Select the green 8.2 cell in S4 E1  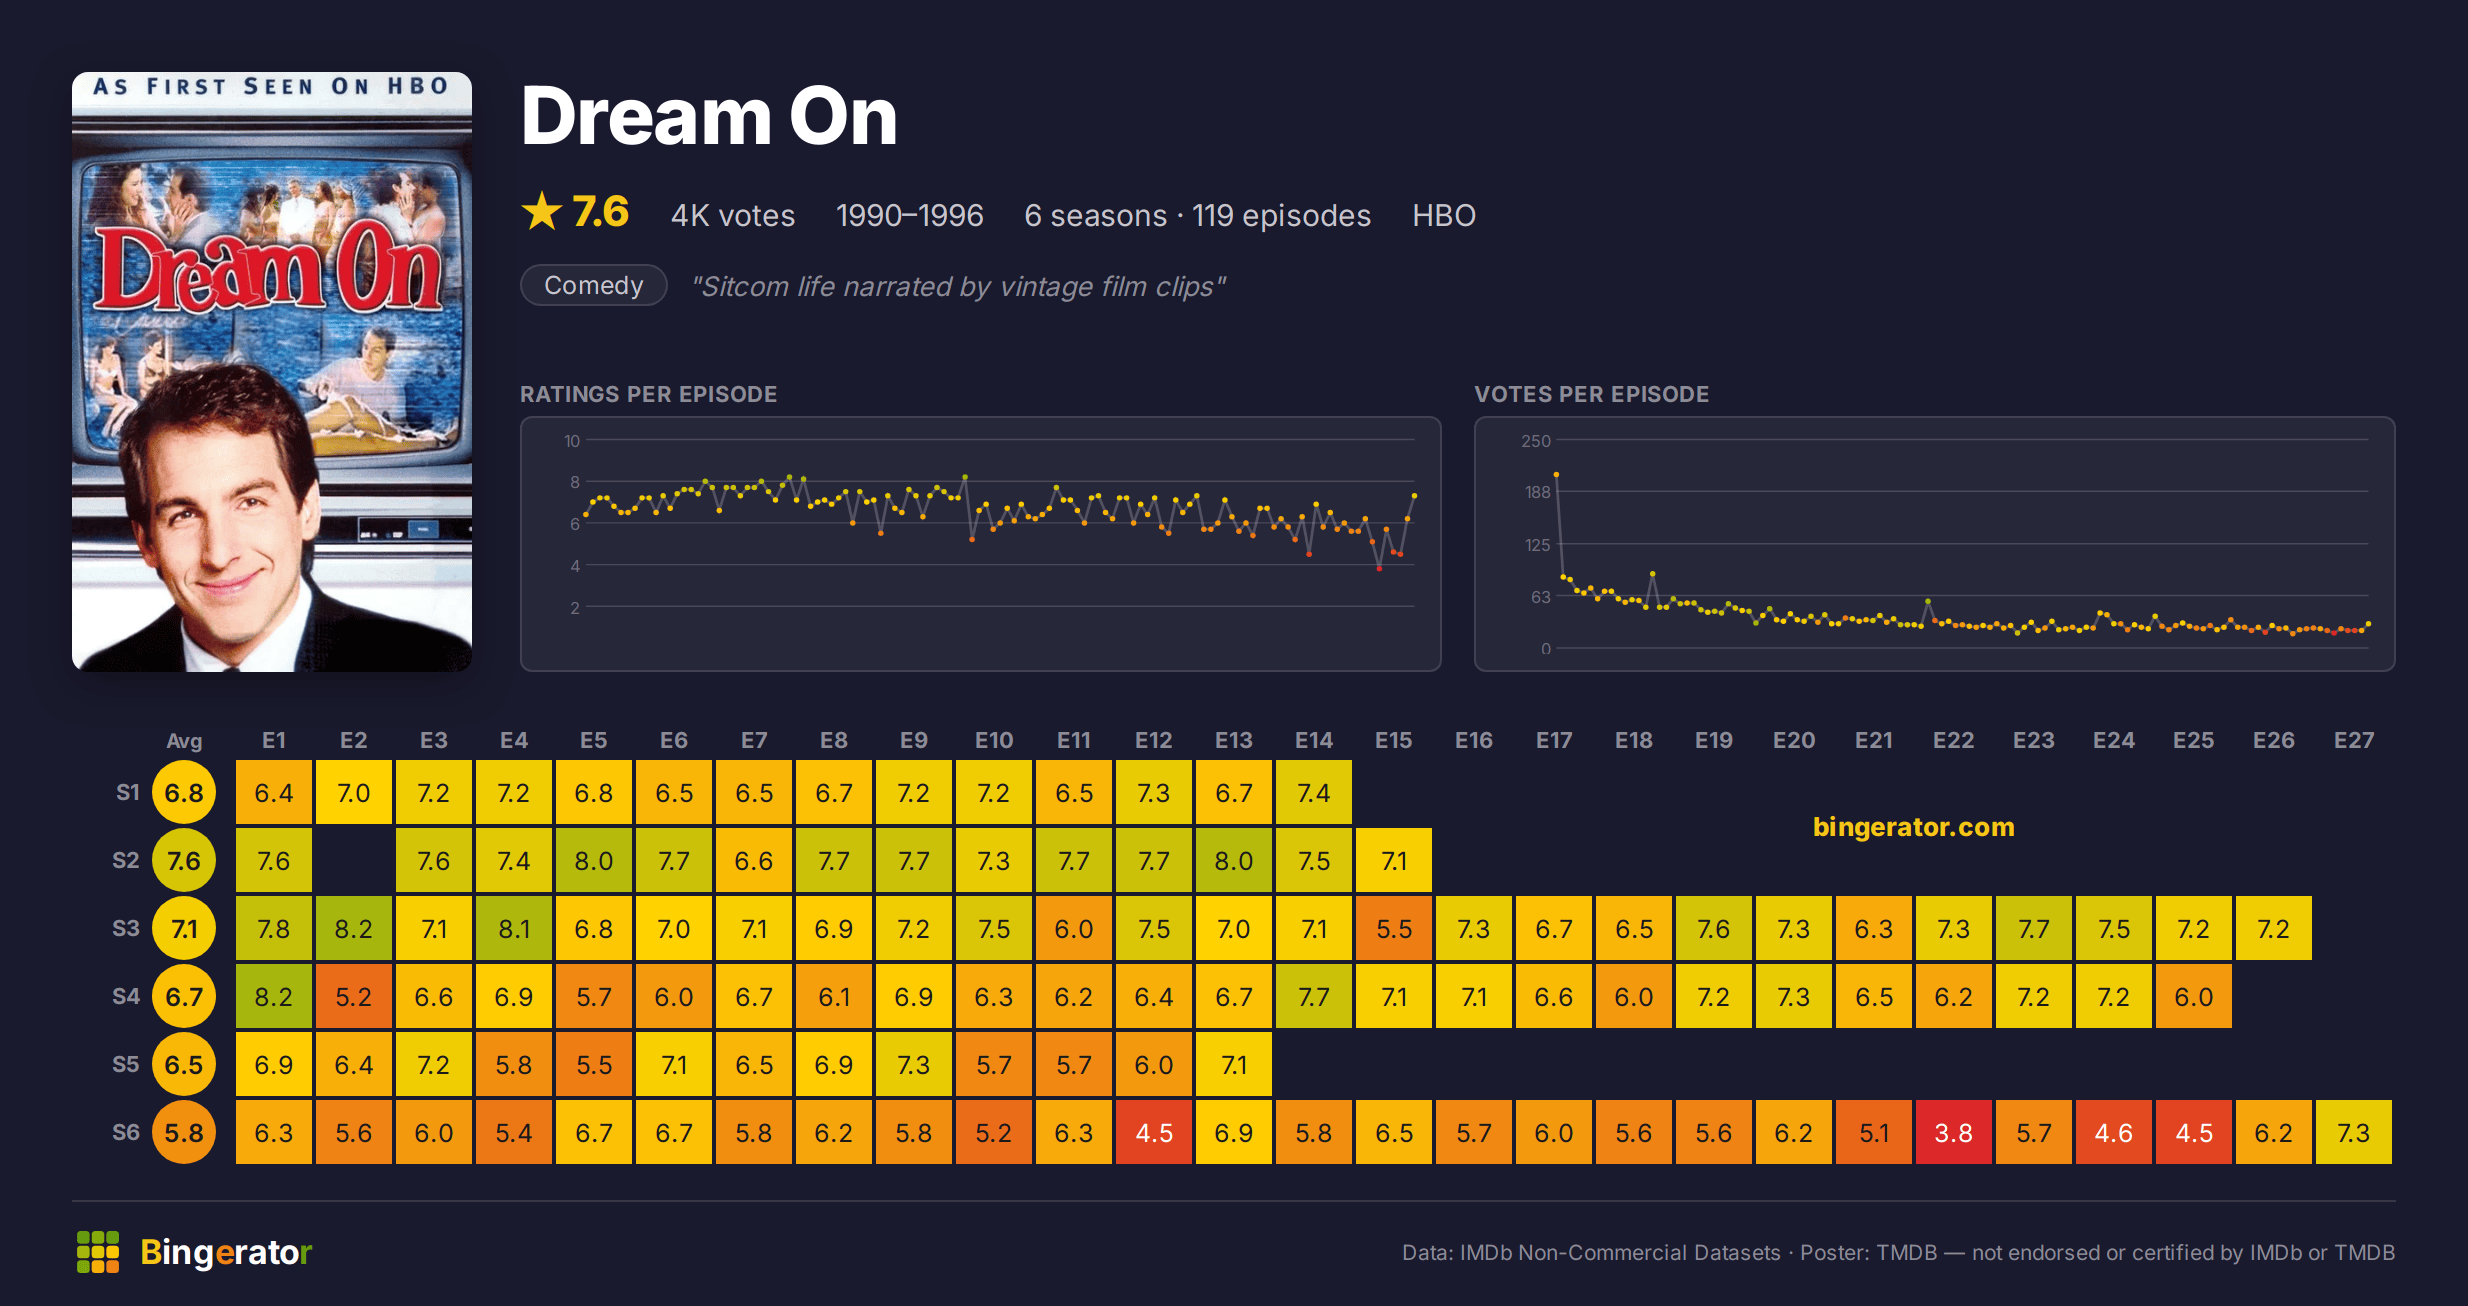(x=274, y=997)
